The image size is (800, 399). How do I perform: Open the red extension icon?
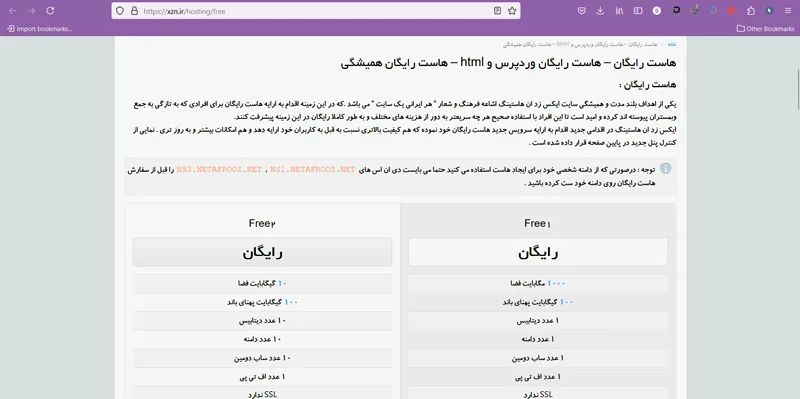732,11
